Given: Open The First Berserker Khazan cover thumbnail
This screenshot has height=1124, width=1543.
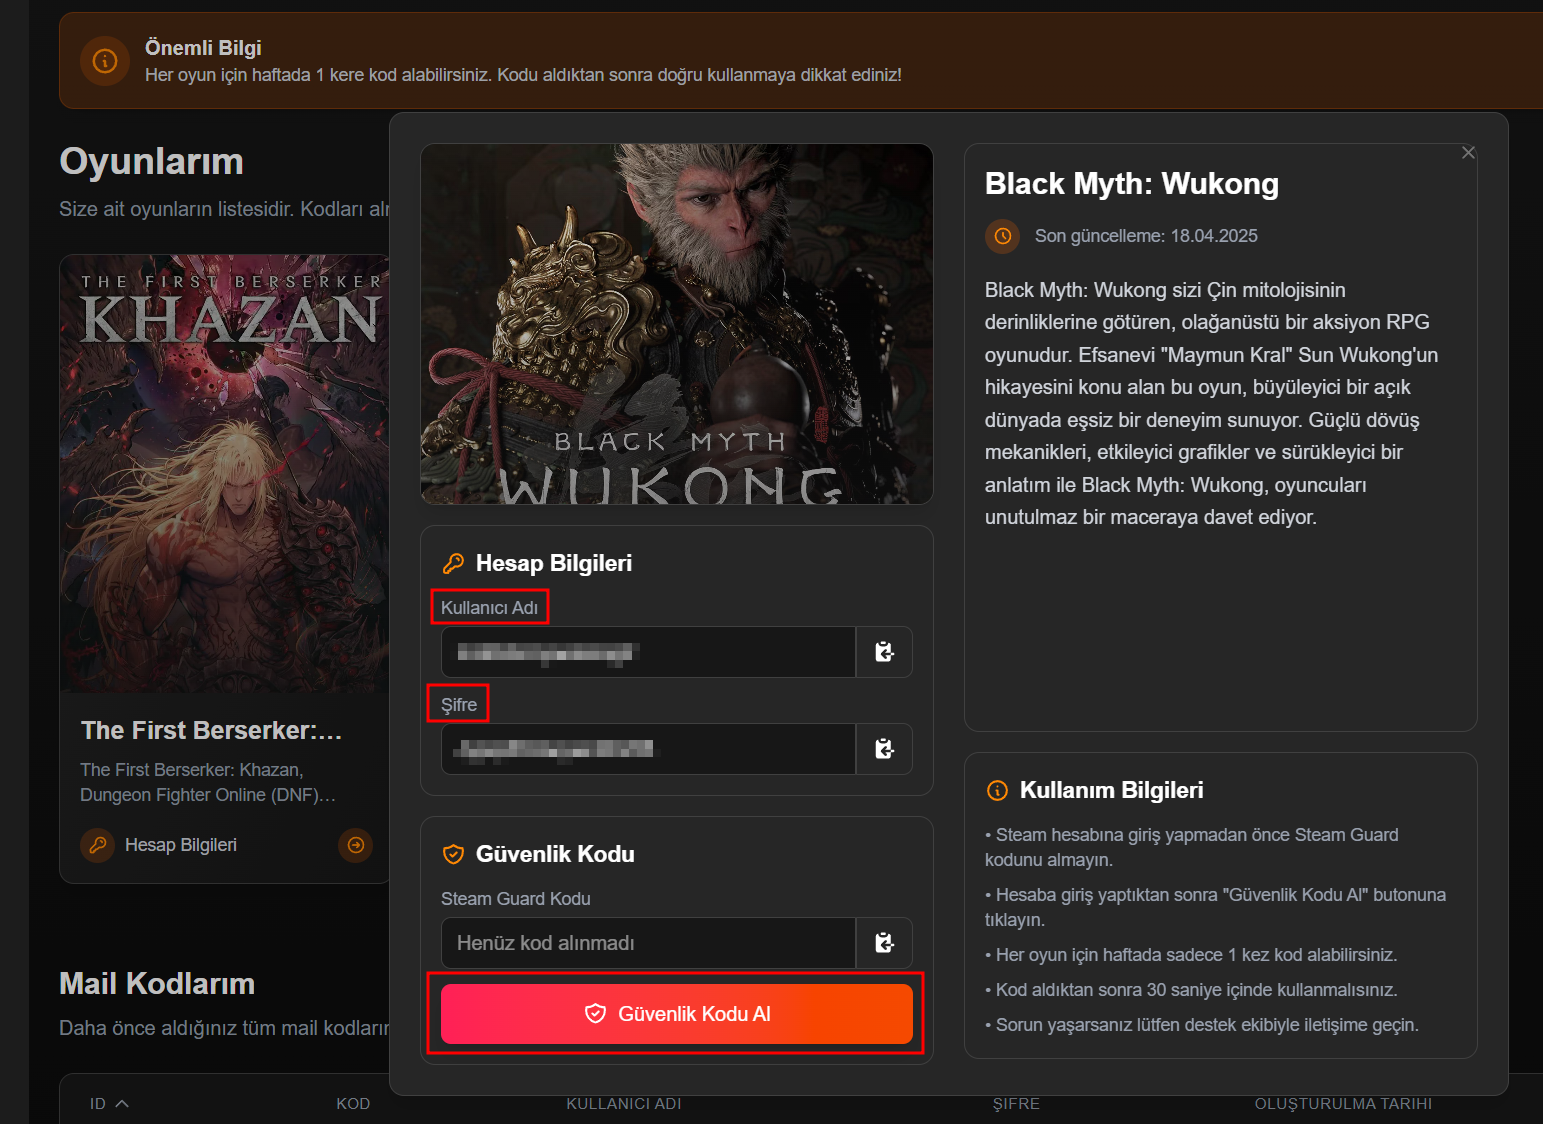Looking at the screenshot, I should tap(224, 474).
